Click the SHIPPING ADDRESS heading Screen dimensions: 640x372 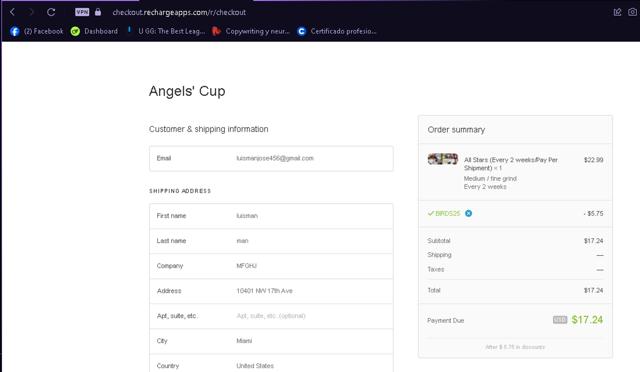(180, 191)
